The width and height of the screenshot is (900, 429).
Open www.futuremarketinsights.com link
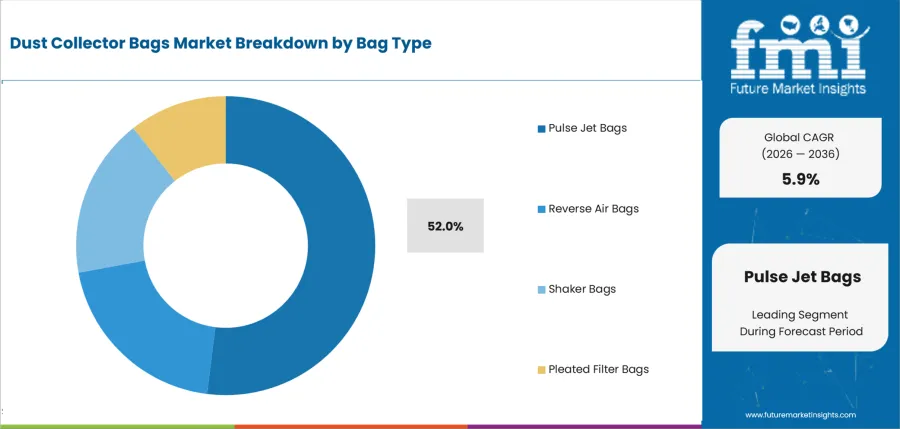tap(801, 415)
